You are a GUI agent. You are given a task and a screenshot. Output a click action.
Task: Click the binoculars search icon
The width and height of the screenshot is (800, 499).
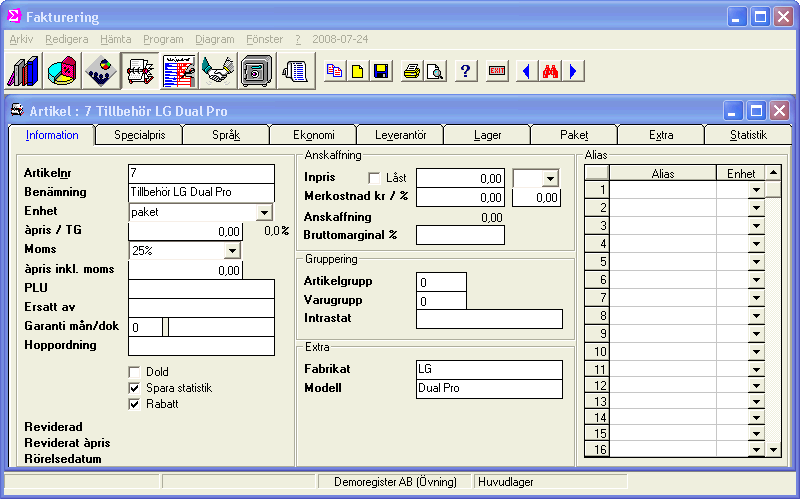click(548, 72)
